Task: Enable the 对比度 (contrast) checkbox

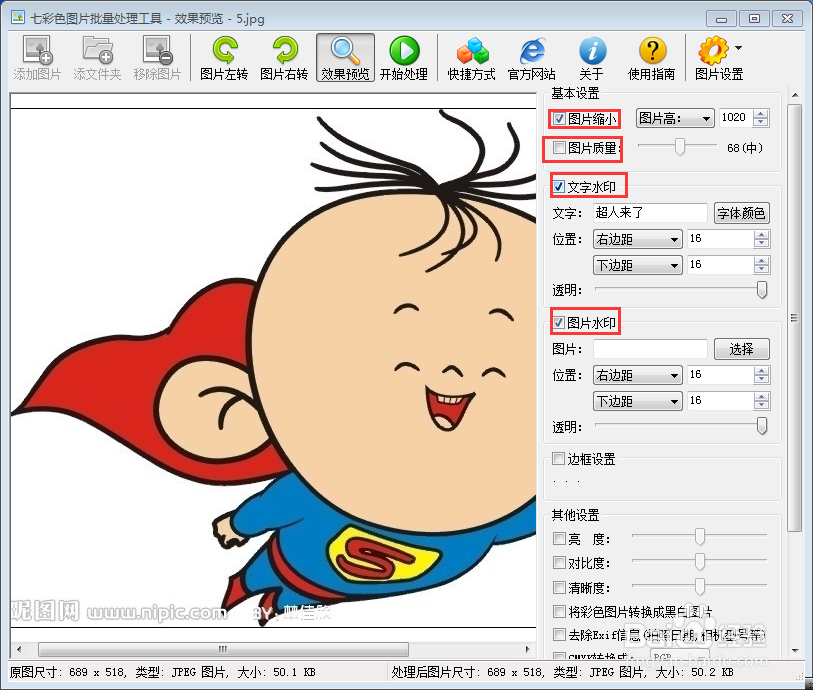Action: click(x=559, y=562)
